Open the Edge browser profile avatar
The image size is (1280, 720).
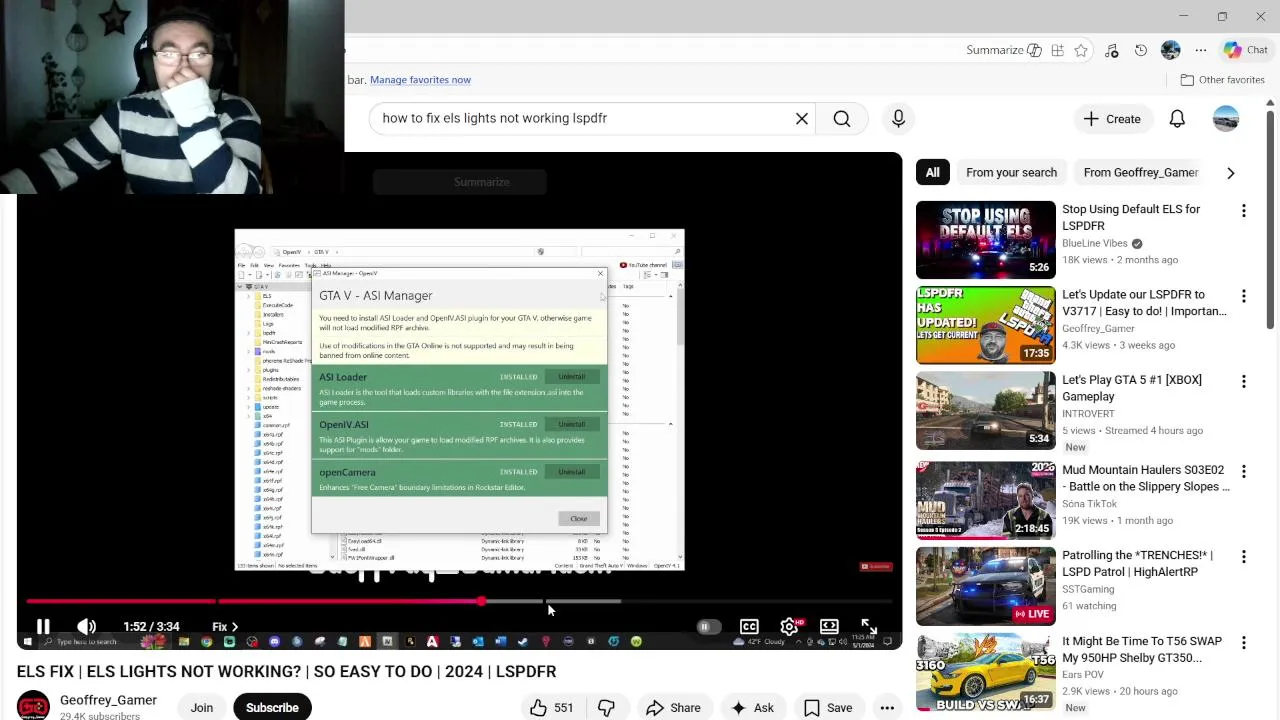pos(1171,50)
